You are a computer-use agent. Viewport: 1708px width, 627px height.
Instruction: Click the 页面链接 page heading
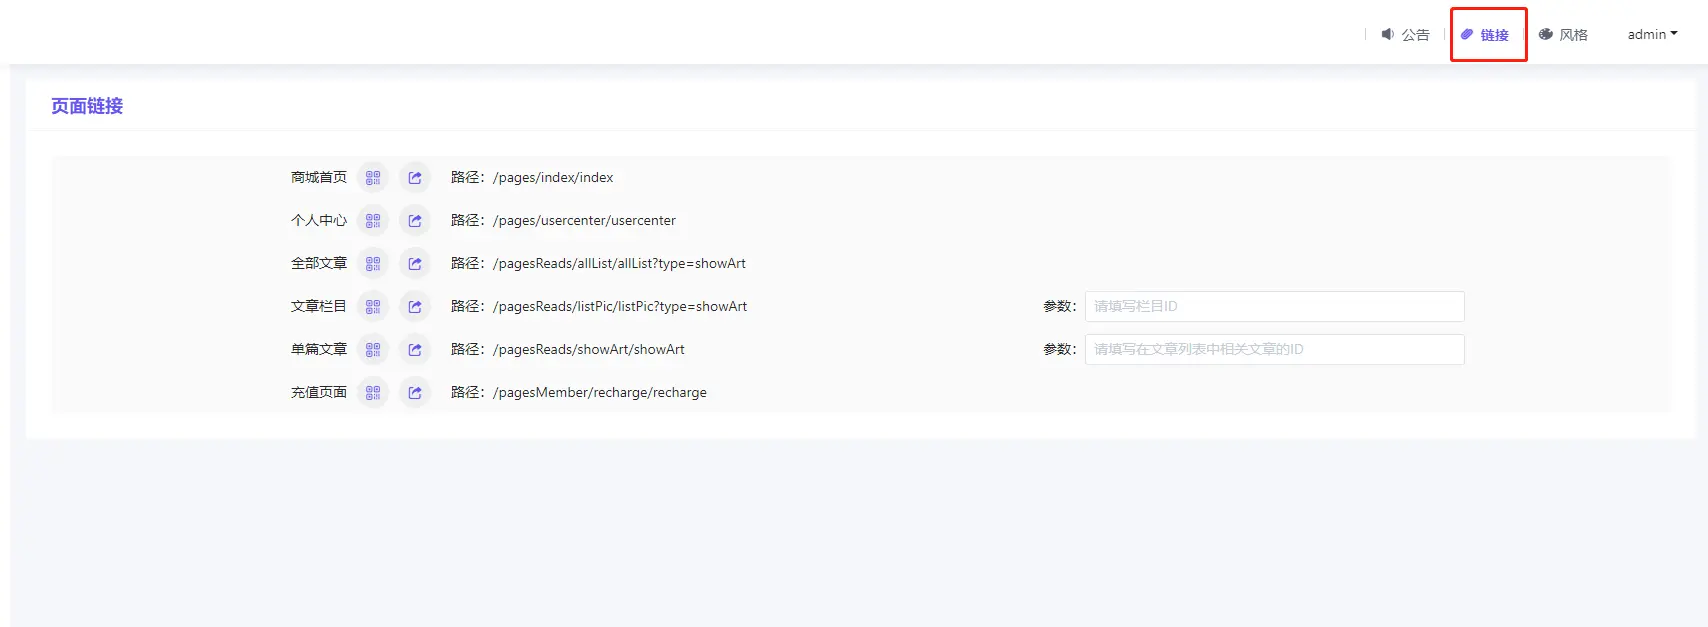[x=87, y=106]
